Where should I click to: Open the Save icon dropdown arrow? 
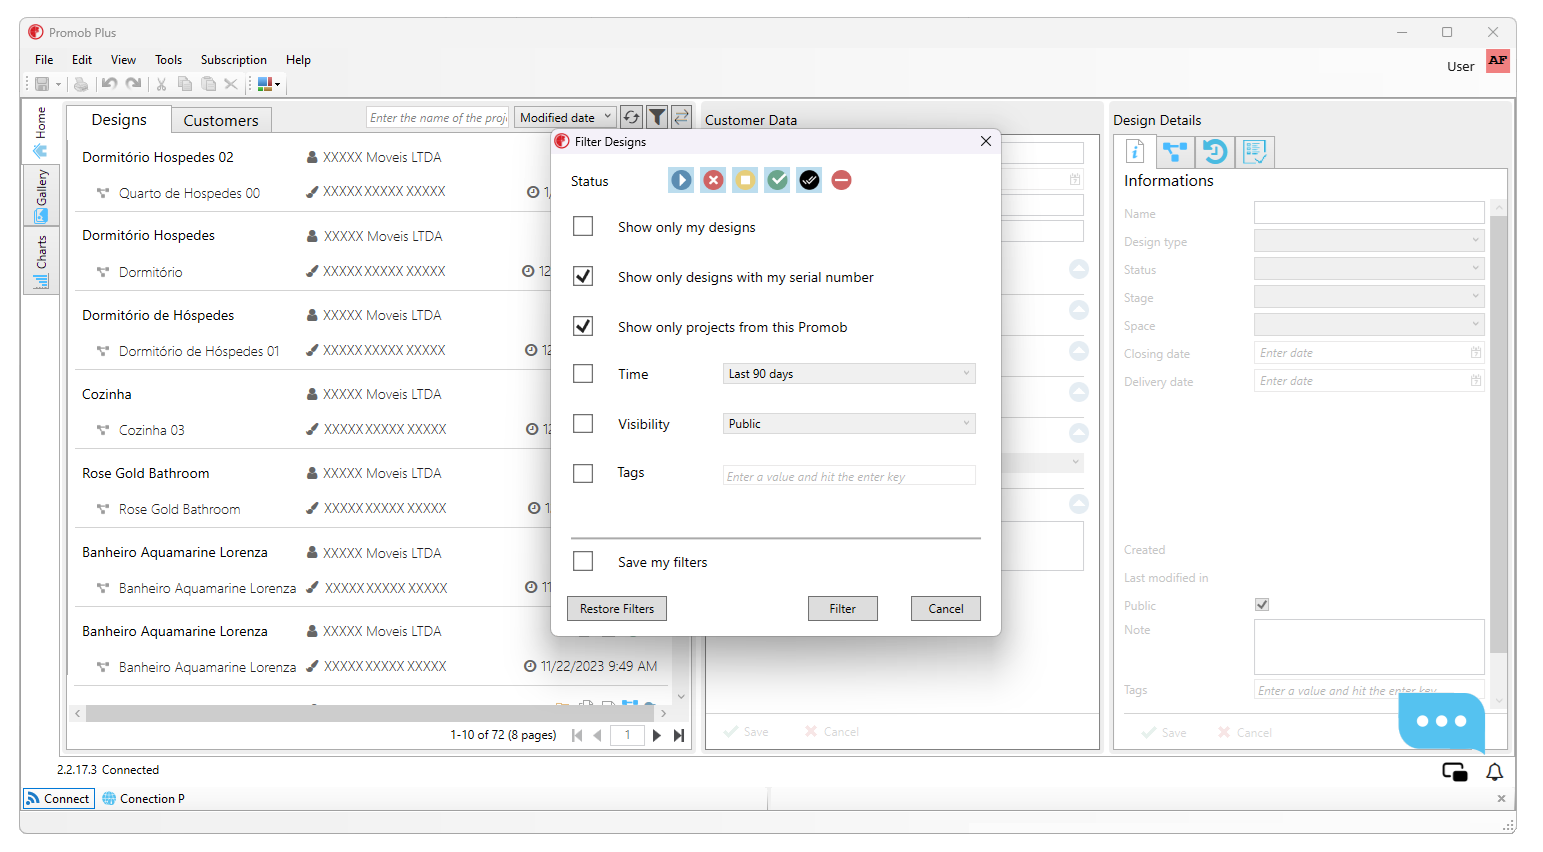pyautogui.click(x=58, y=85)
